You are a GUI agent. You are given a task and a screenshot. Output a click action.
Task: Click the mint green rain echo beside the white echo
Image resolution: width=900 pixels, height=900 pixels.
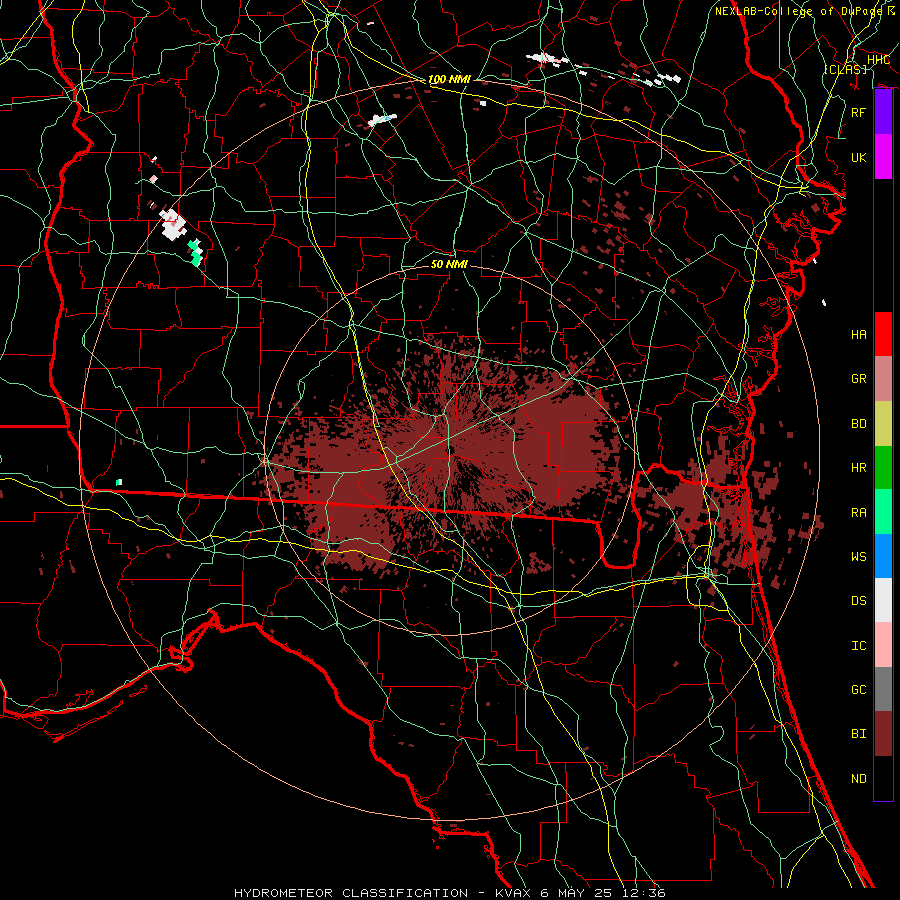pyautogui.click(x=196, y=252)
